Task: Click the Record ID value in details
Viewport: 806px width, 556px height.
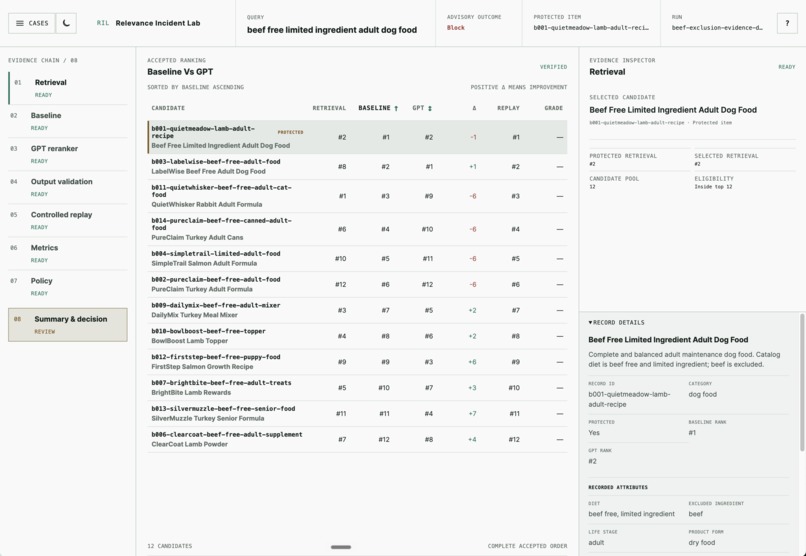Action: tap(629, 399)
